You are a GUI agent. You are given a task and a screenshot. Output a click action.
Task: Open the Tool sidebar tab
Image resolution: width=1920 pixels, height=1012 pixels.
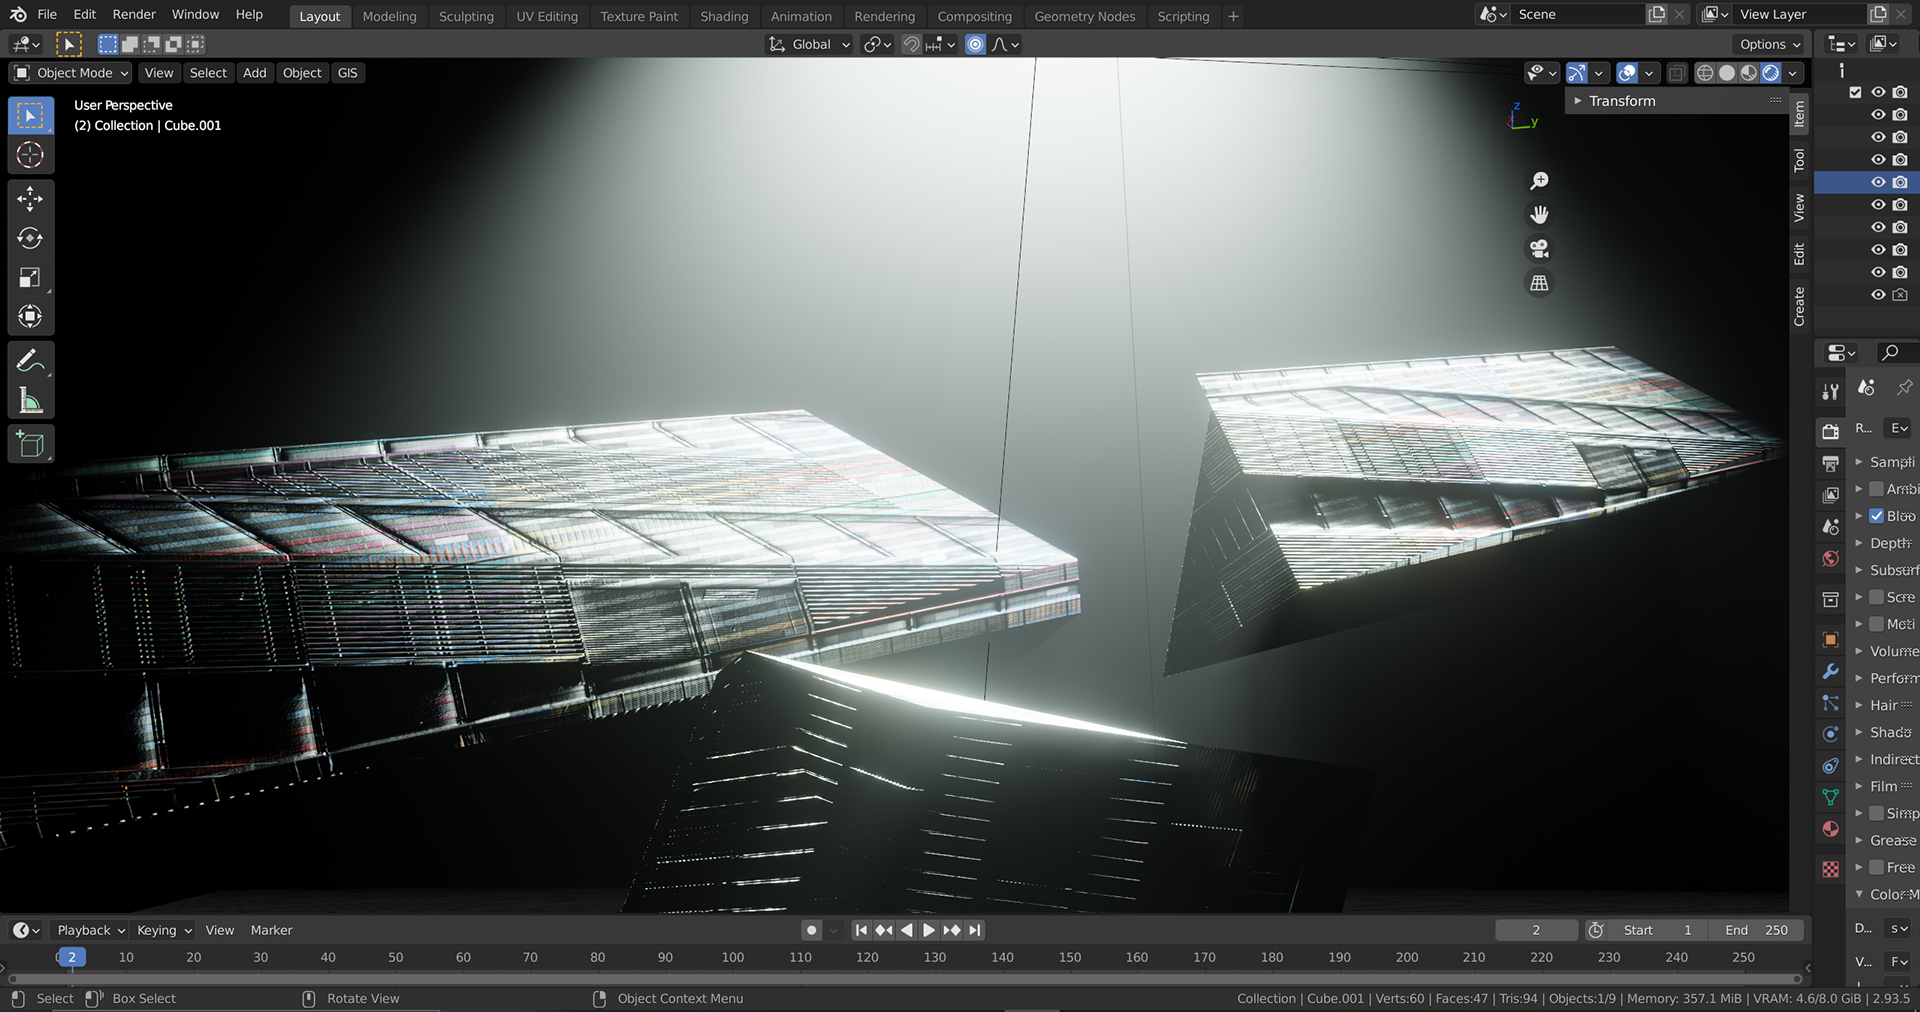[1799, 160]
